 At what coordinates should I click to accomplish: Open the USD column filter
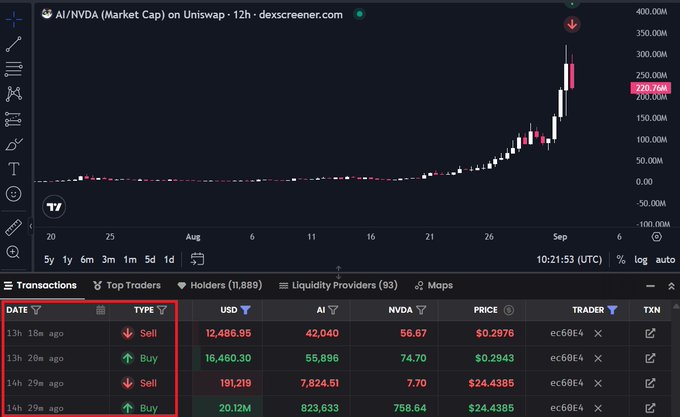coord(245,310)
